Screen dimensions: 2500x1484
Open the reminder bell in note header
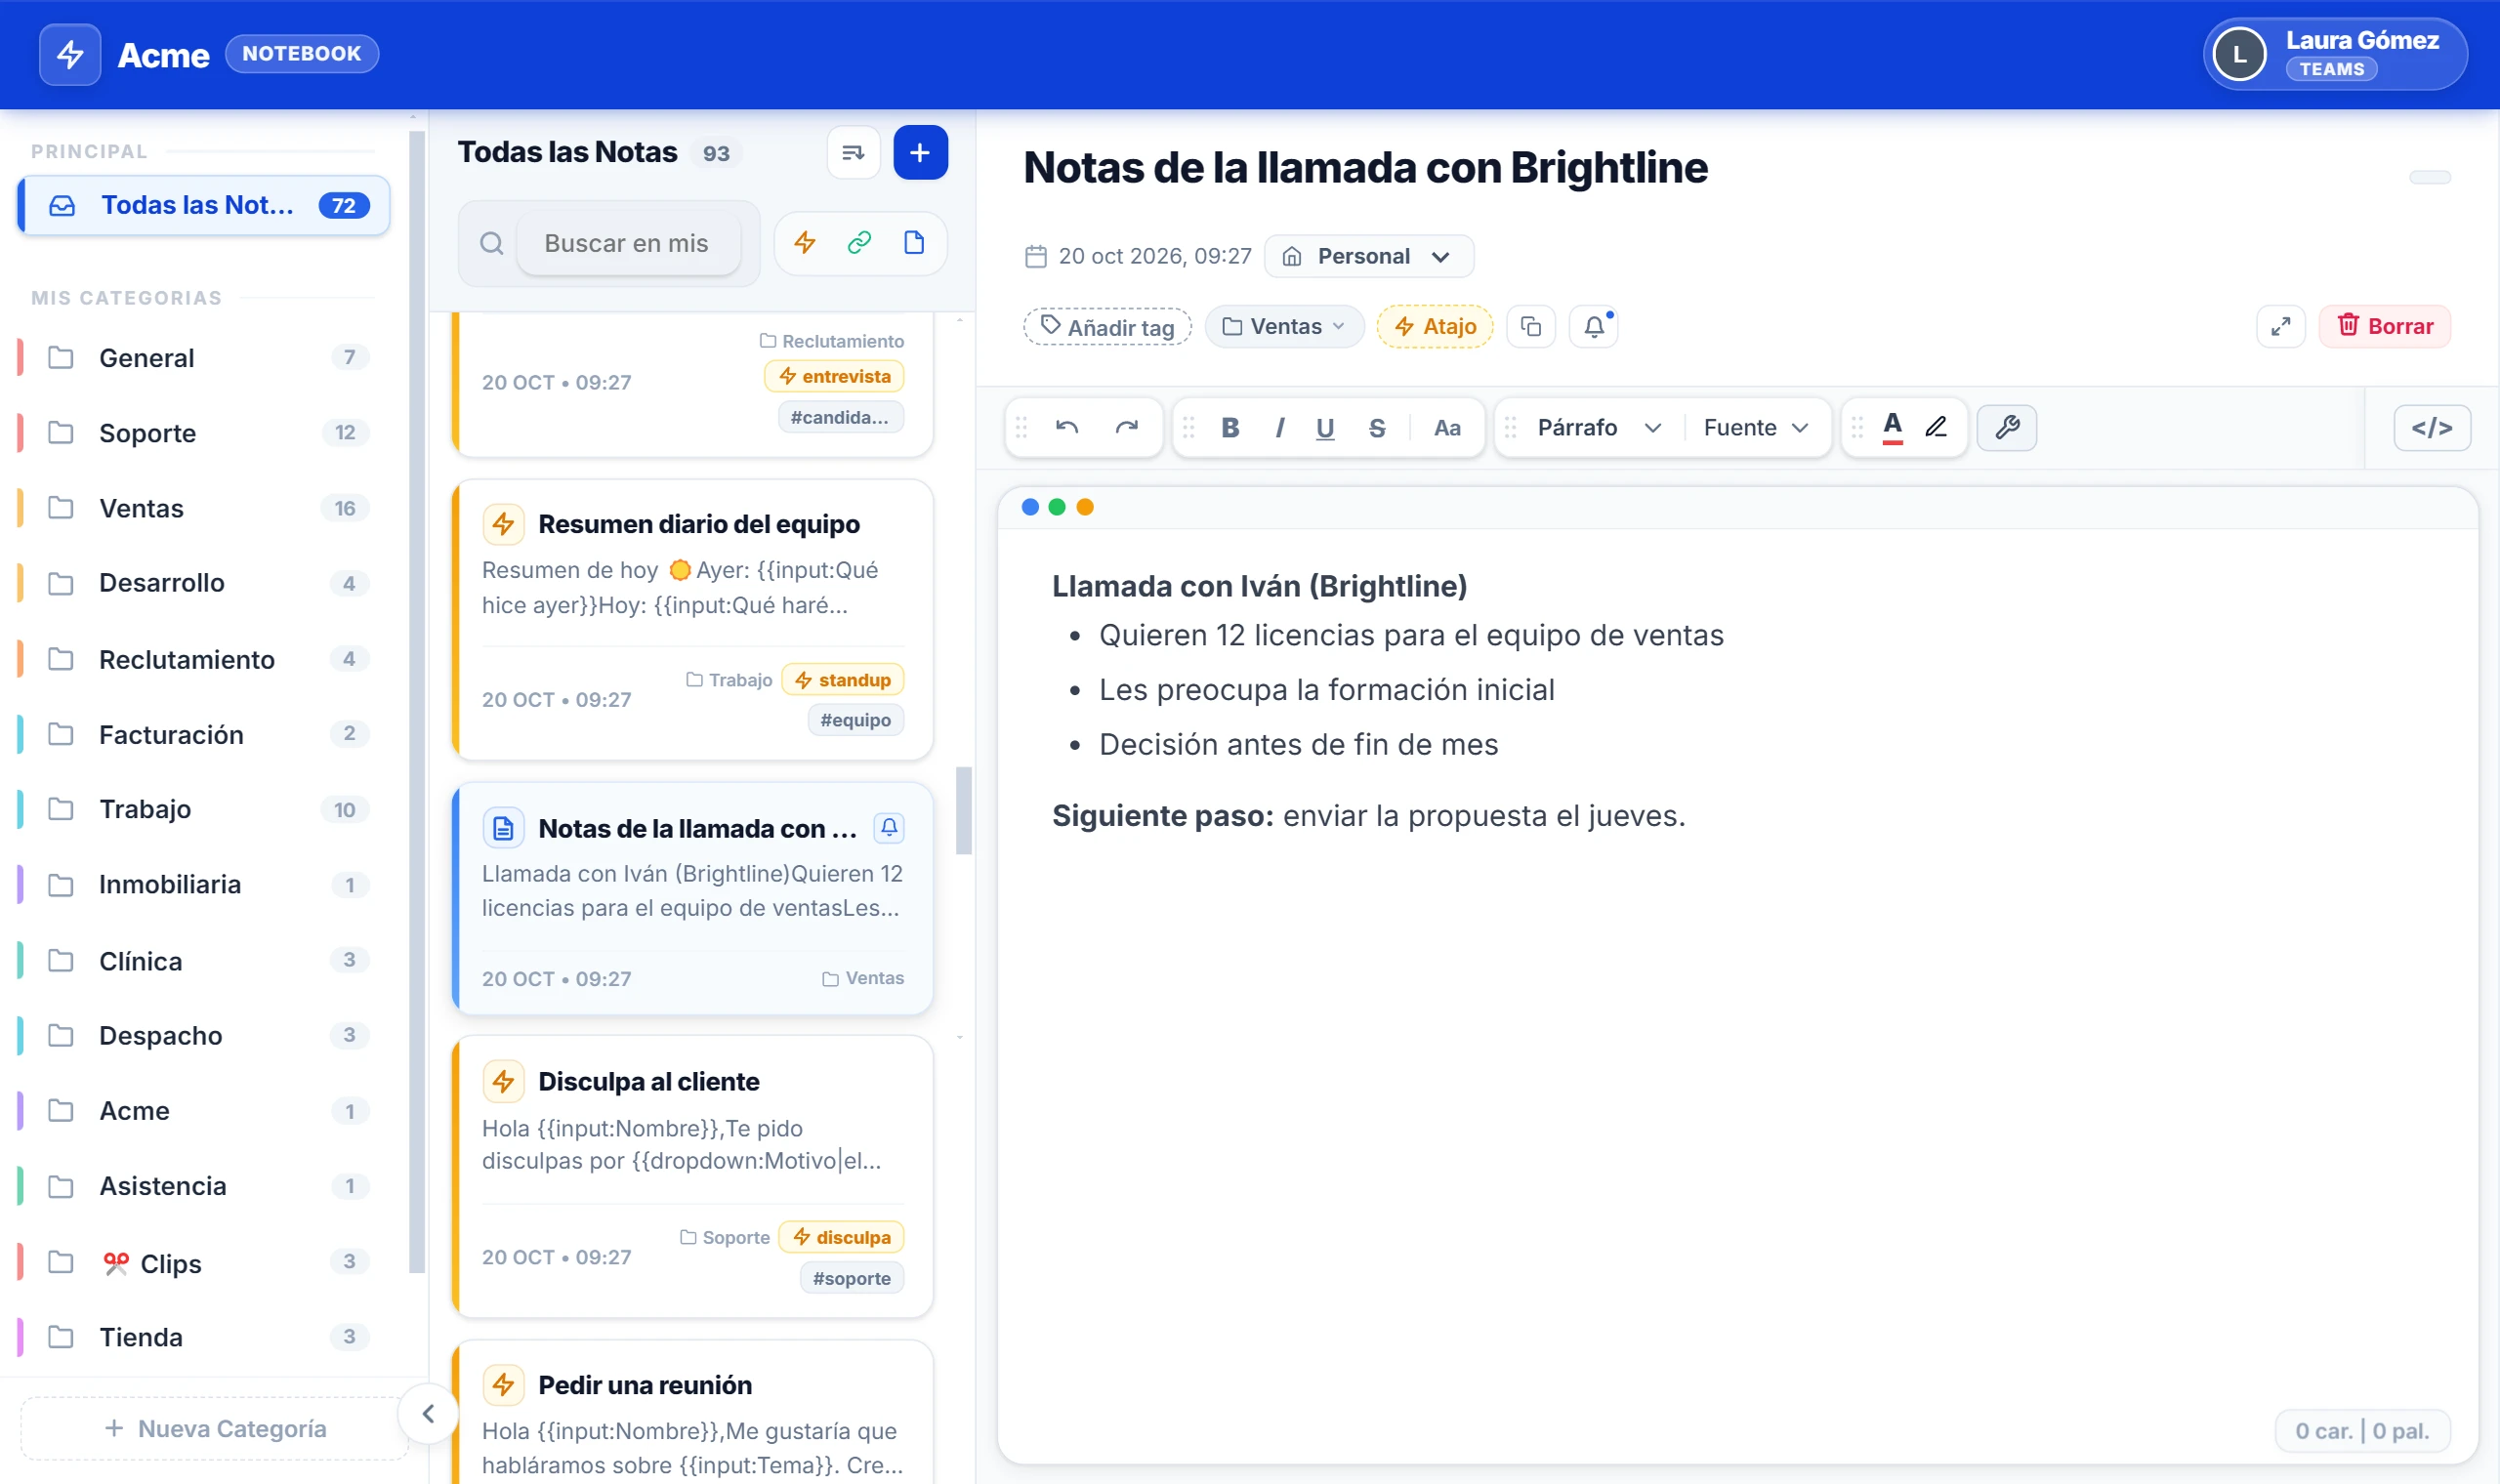(1594, 327)
